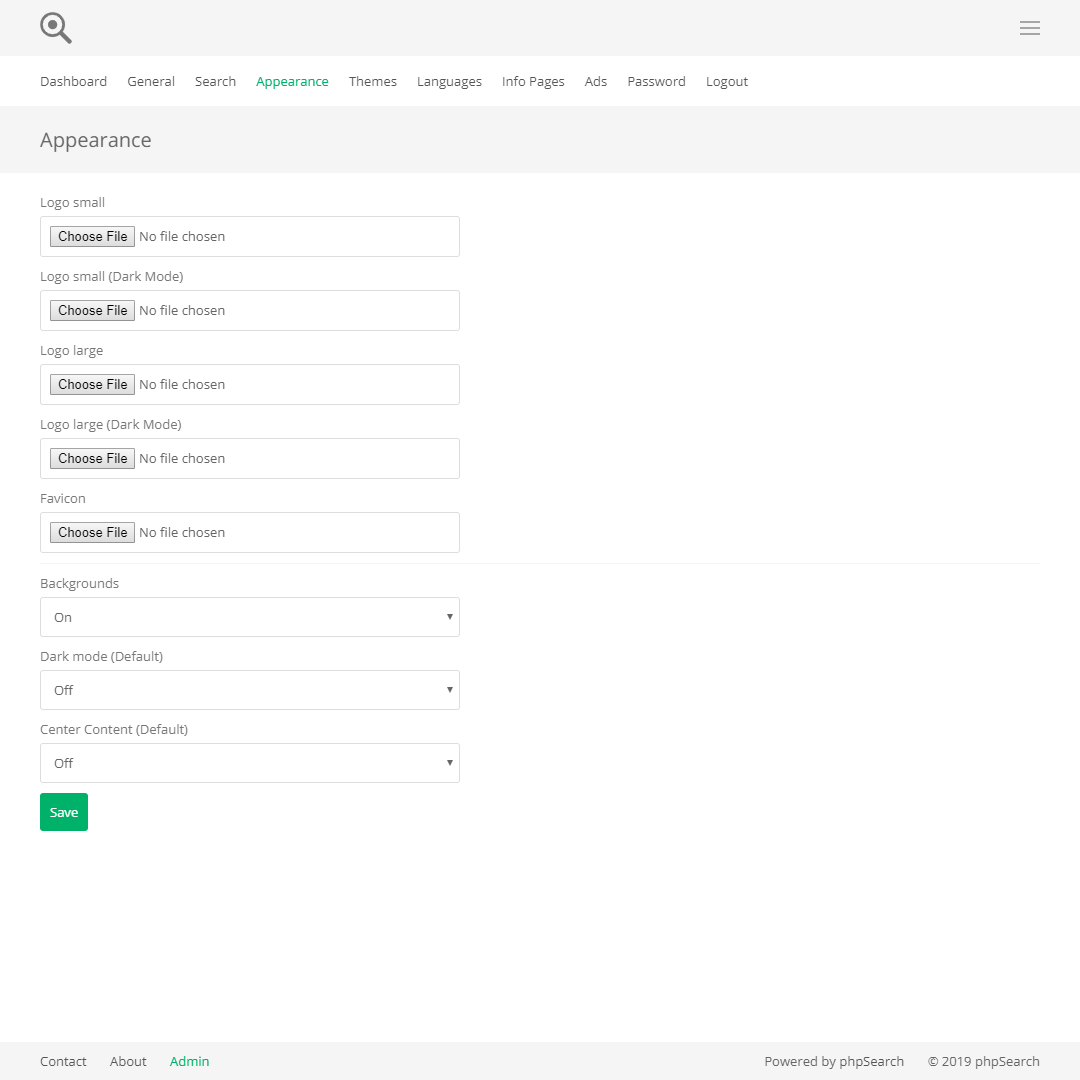Image resolution: width=1080 pixels, height=1080 pixels.
Task: Switch to the Themes tab
Action: tap(373, 82)
